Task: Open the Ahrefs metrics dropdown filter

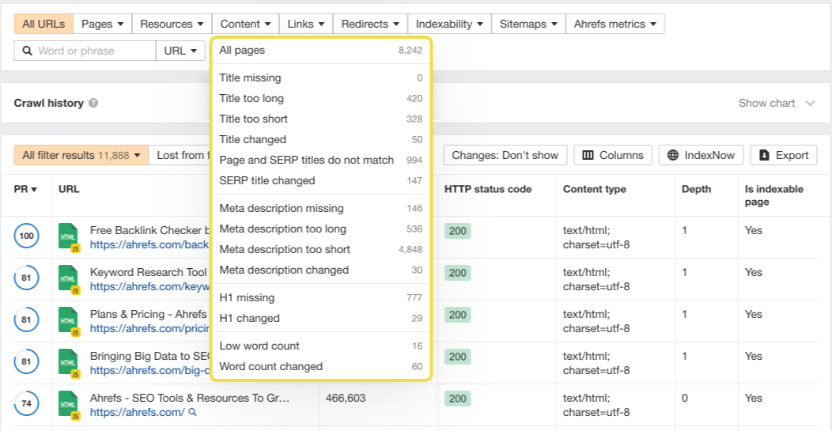Action: tap(615, 24)
